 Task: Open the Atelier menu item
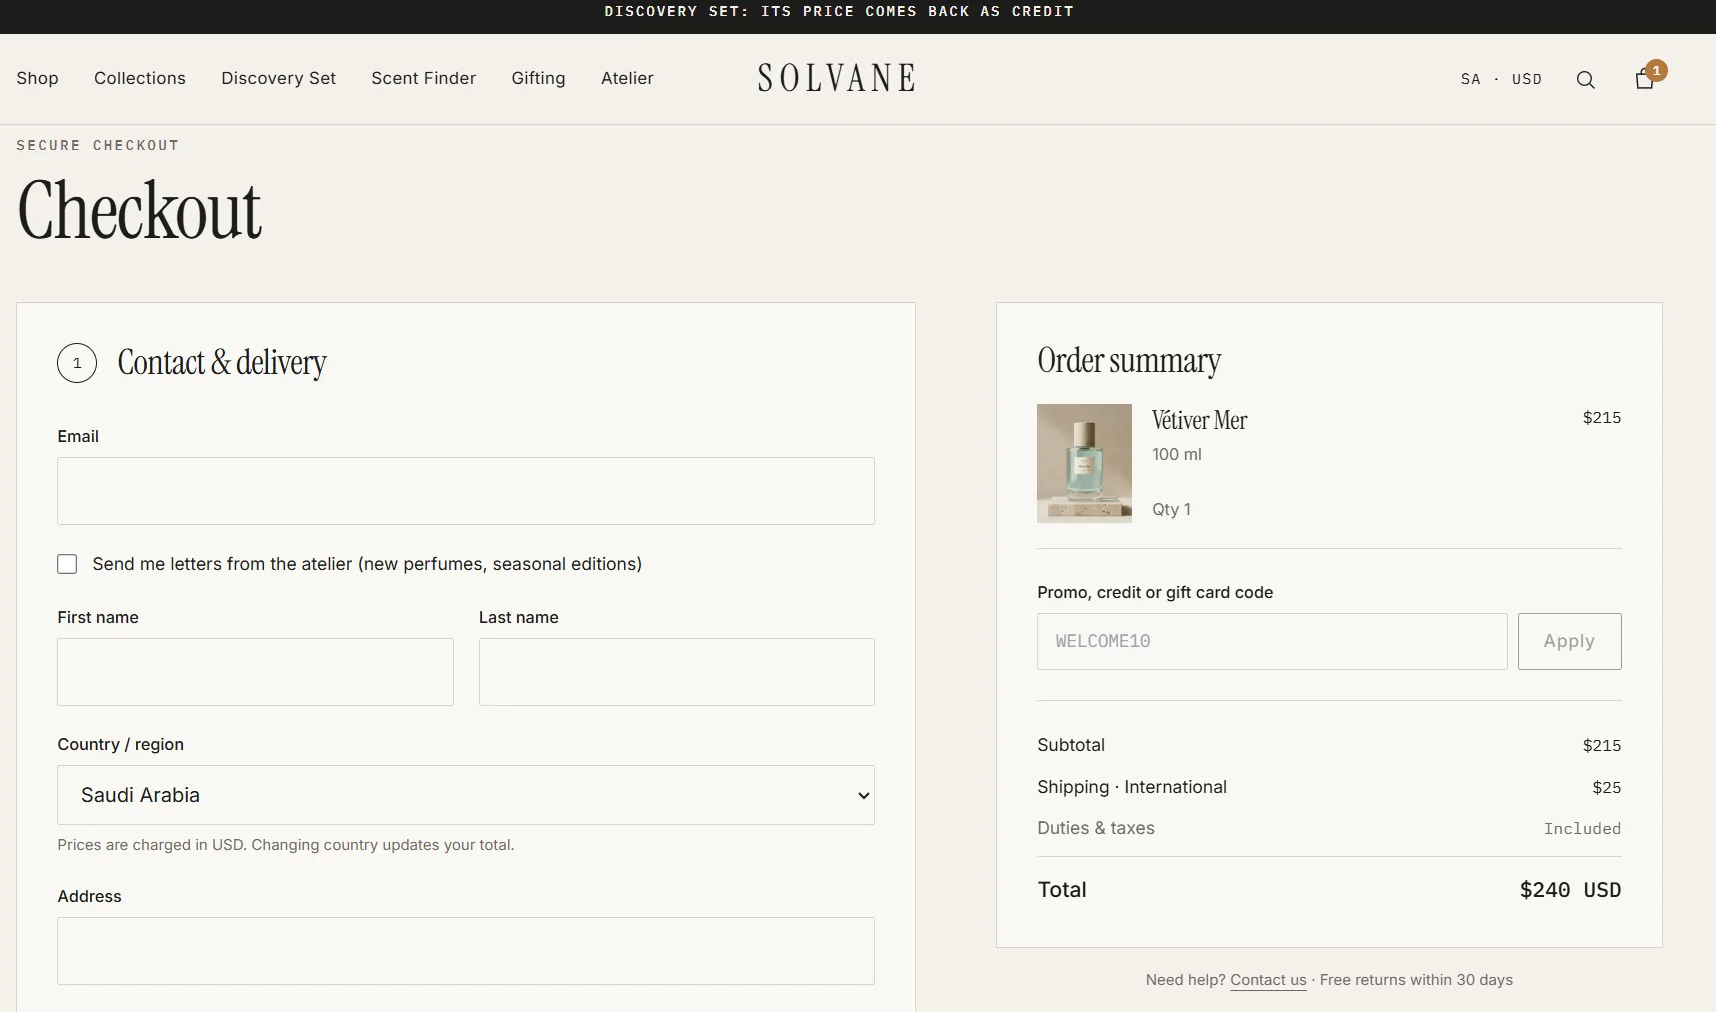tap(627, 78)
